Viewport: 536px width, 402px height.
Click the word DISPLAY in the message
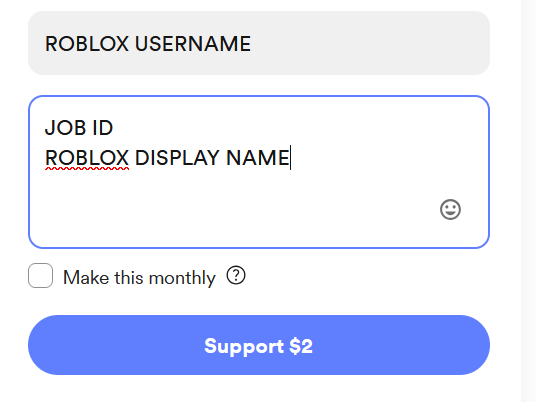coord(177,158)
